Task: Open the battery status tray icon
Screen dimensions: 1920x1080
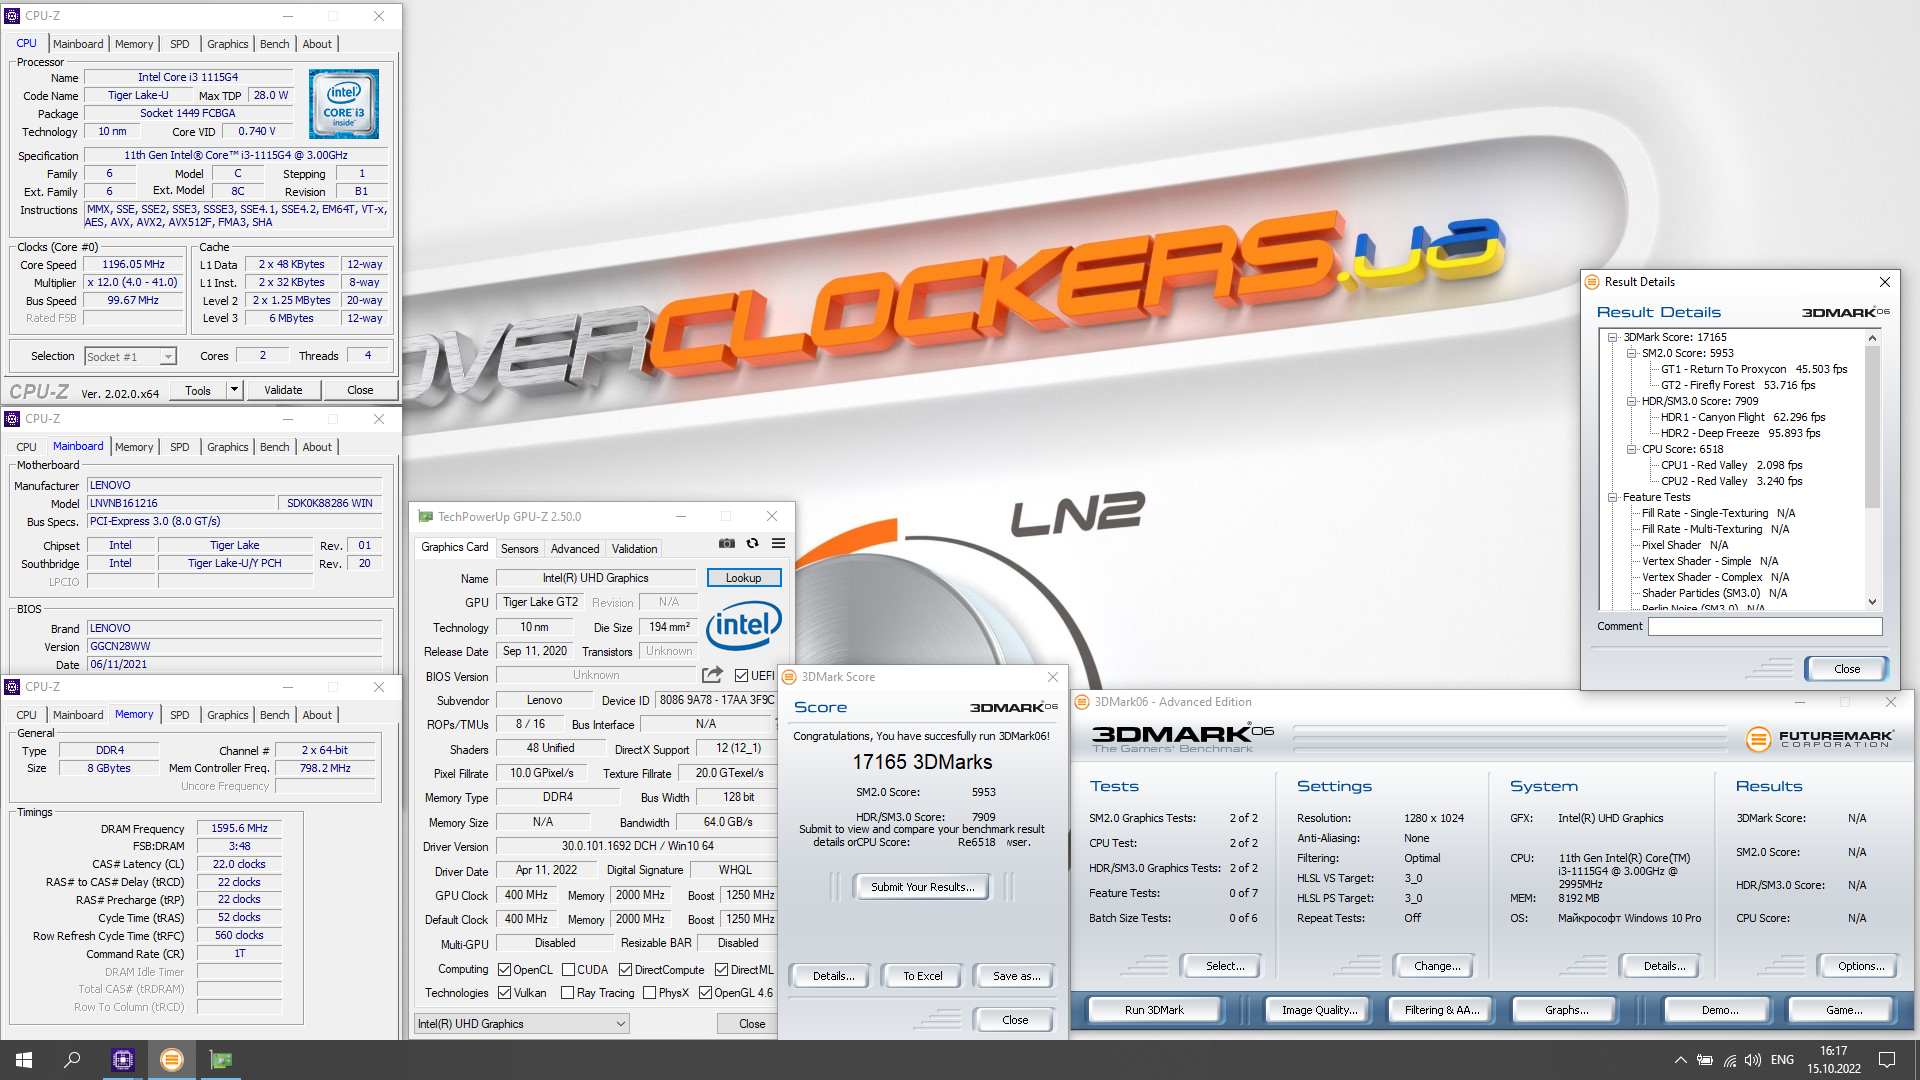Action: tap(1704, 1060)
